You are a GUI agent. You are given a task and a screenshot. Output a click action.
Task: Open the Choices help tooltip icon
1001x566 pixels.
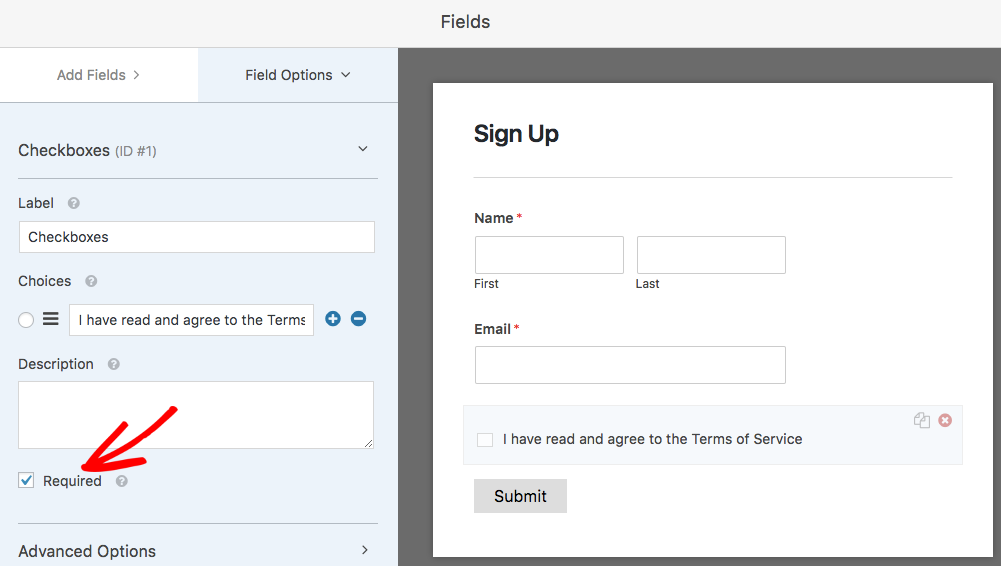point(91,281)
